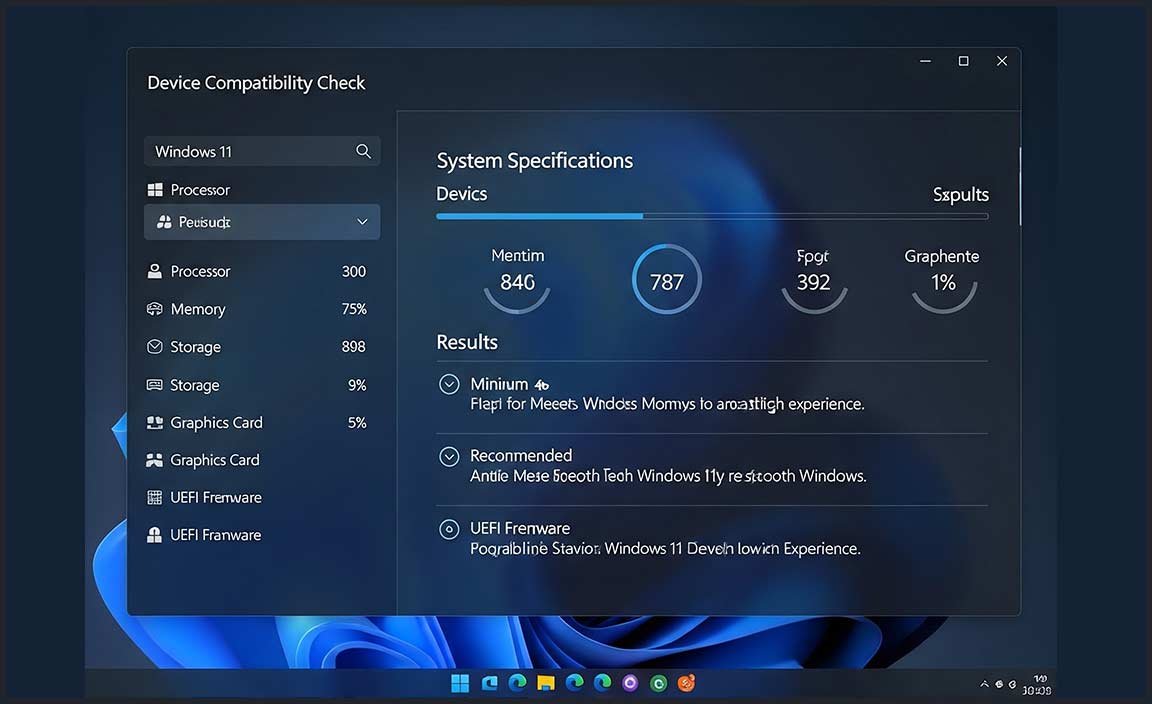Click the Graphics Card value 5%

357,423
